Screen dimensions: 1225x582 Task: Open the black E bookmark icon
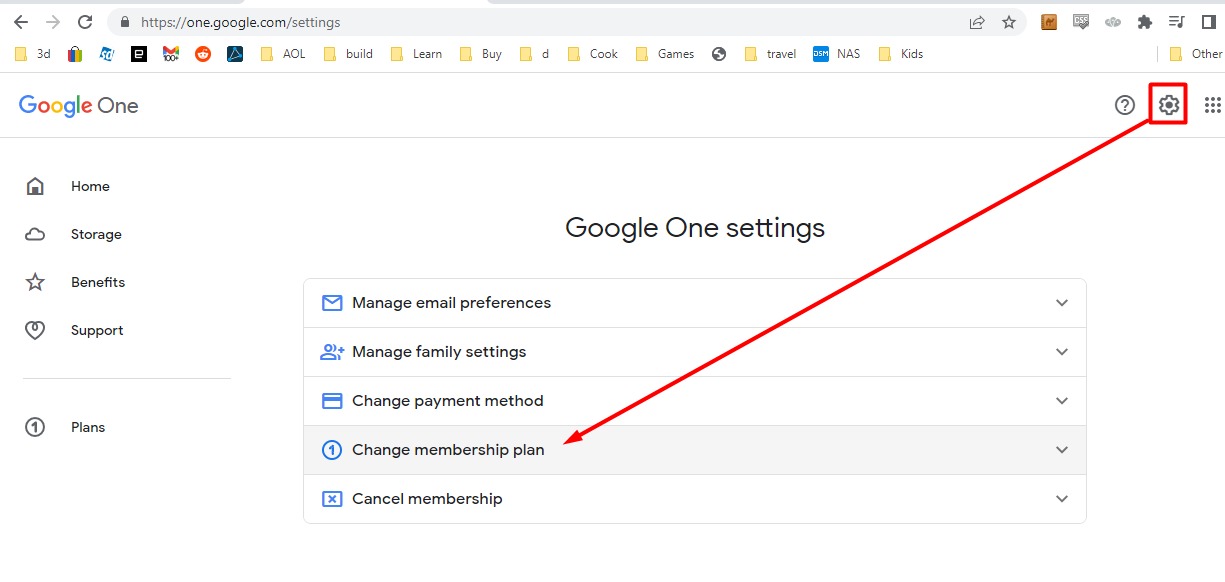pos(139,54)
